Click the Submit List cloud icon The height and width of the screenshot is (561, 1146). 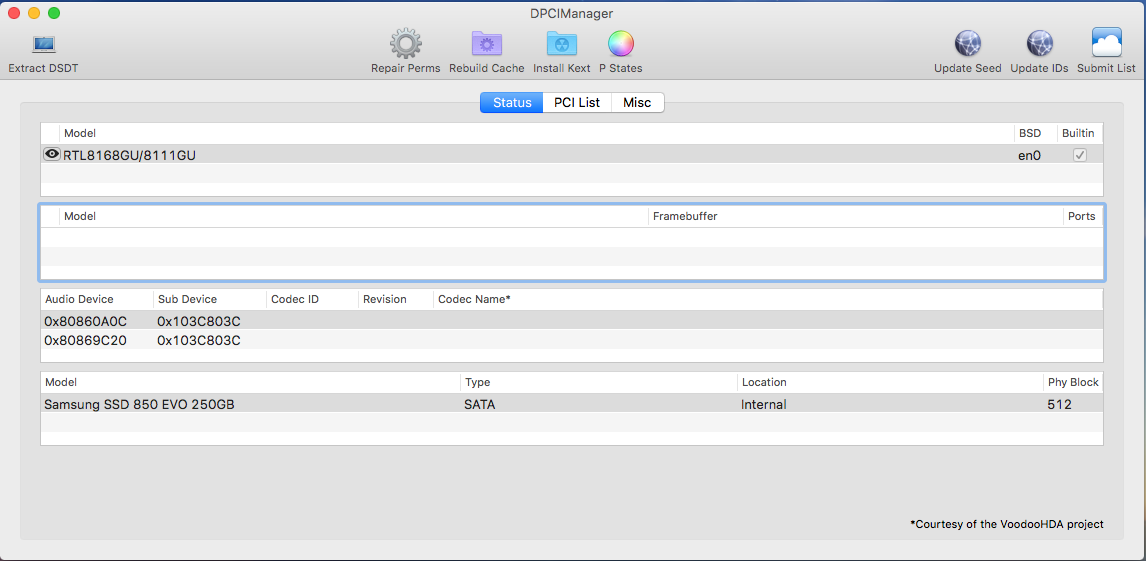1106,44
